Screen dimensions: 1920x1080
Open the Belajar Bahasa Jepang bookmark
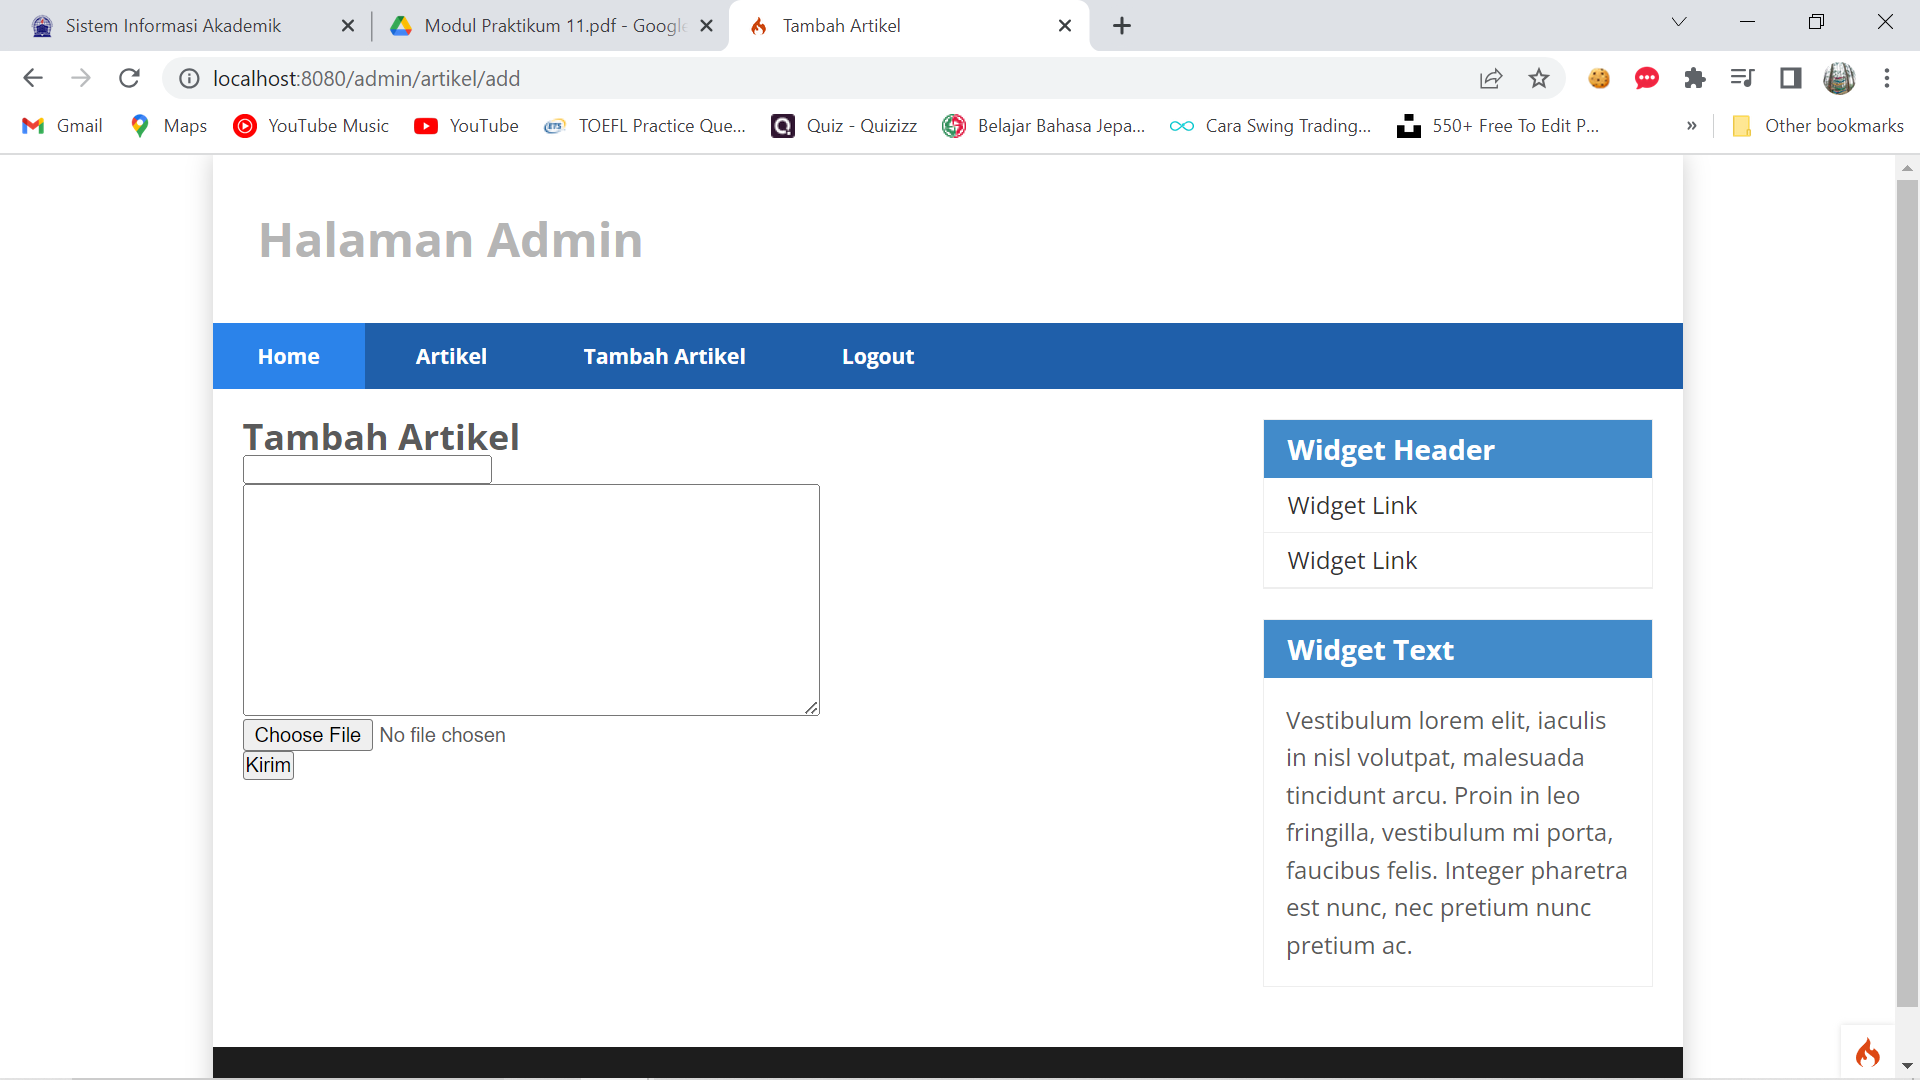(x=1045, y=126)
